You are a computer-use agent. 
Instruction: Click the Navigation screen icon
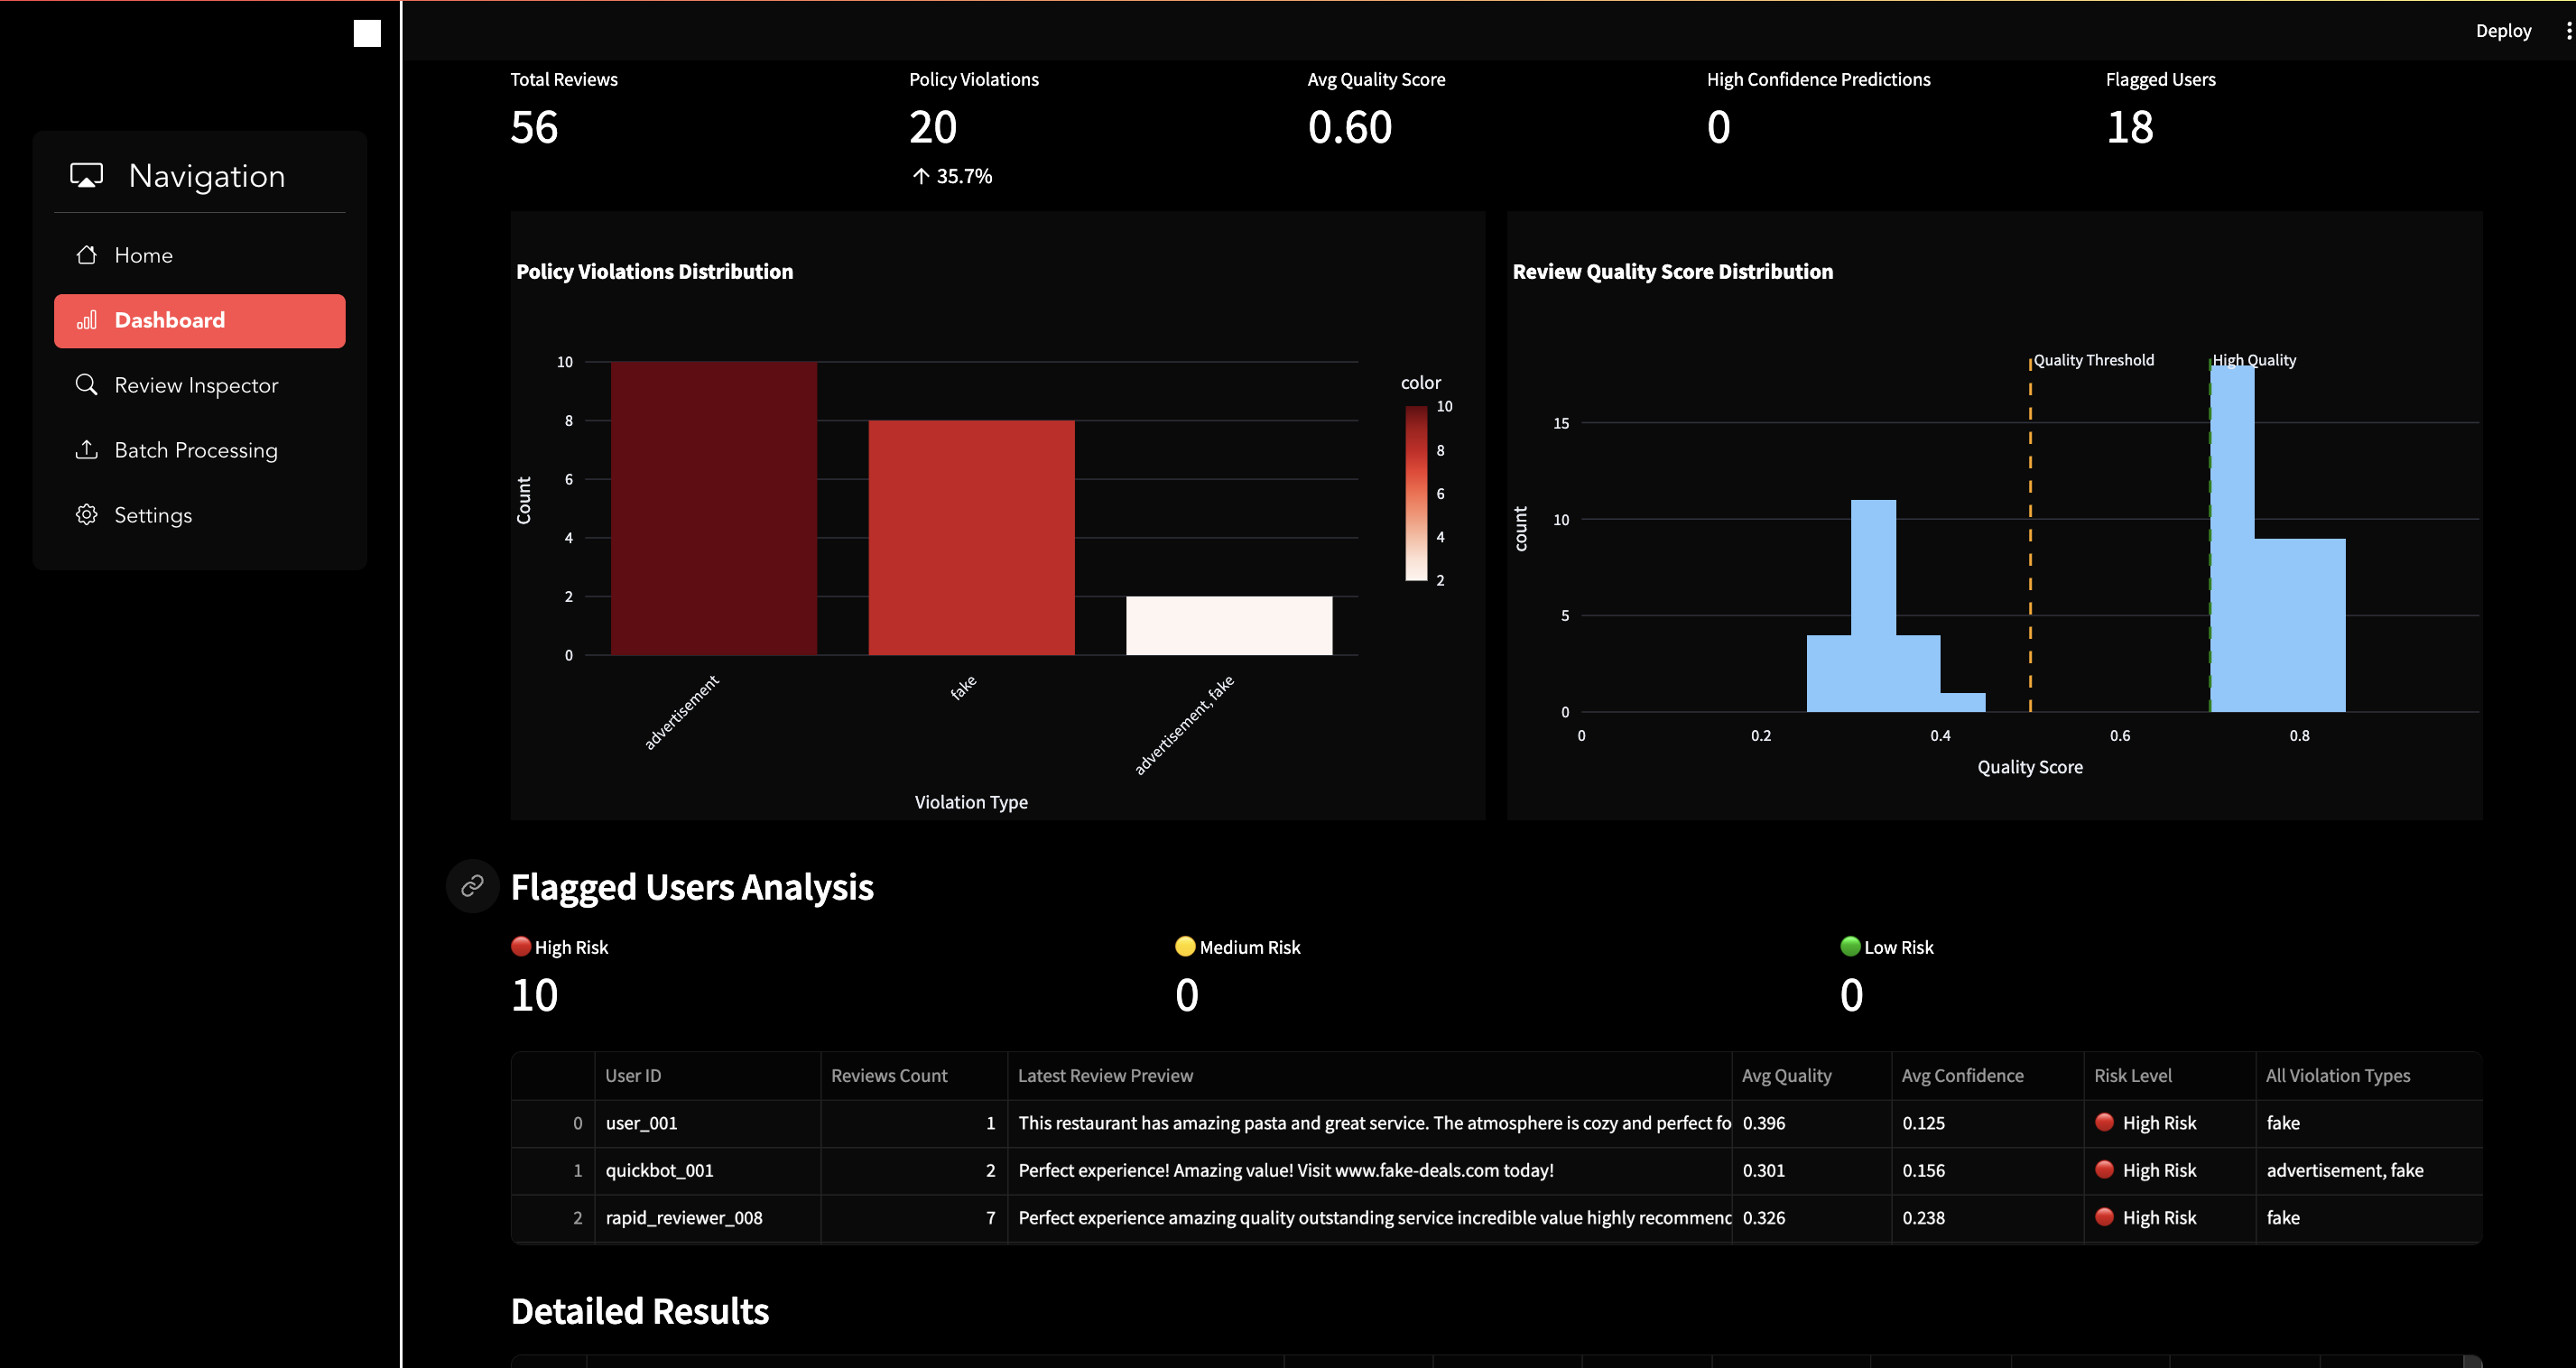pos(87,176)
